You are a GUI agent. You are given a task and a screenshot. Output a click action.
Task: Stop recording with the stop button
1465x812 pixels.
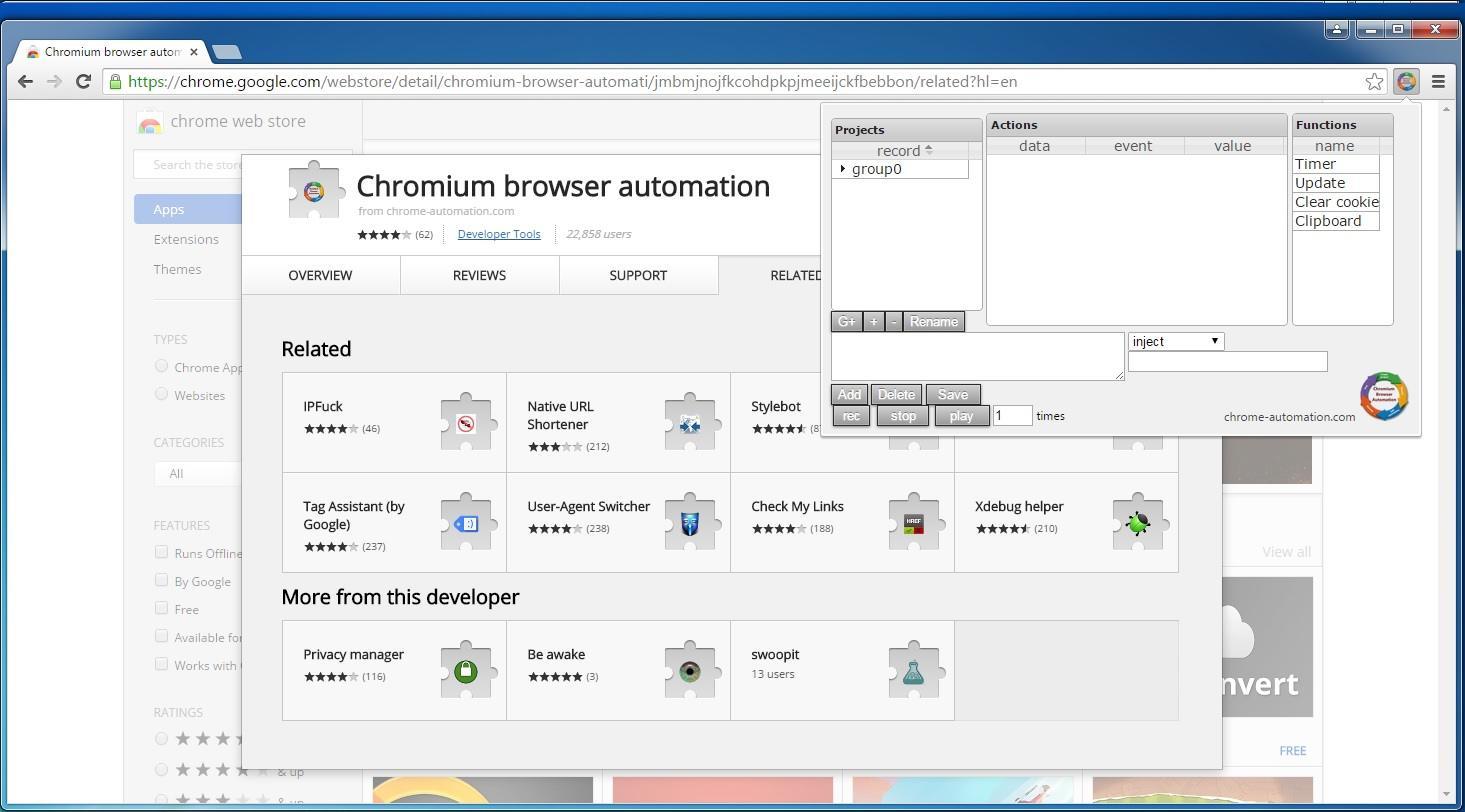(903, 416)
